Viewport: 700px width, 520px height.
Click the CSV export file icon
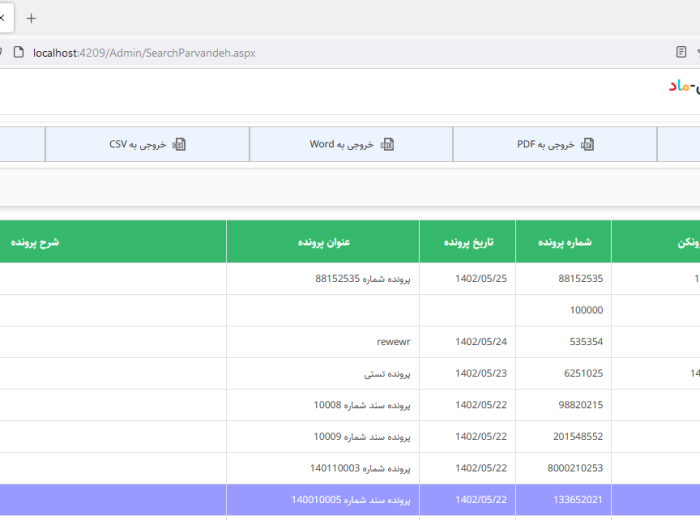click(x=179, y=144)
